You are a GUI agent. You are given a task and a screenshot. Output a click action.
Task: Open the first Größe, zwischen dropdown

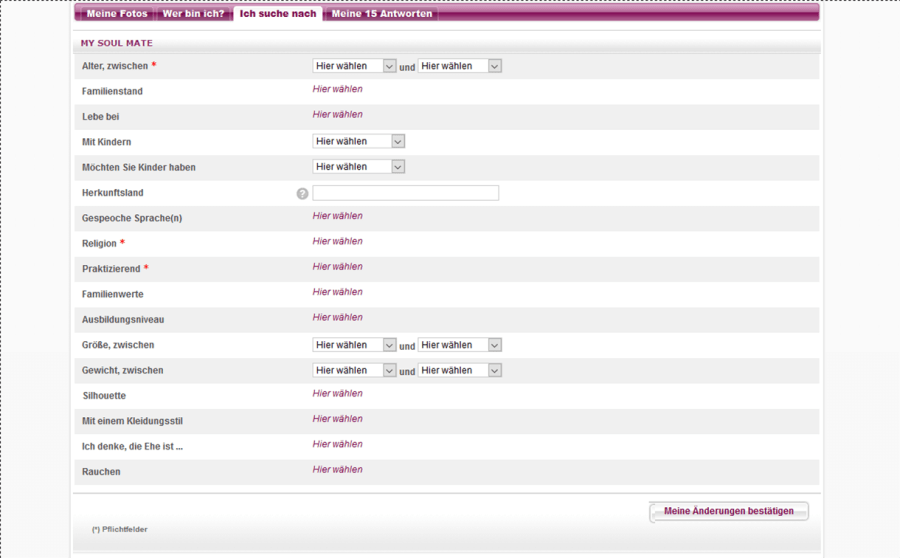(354, 345)
